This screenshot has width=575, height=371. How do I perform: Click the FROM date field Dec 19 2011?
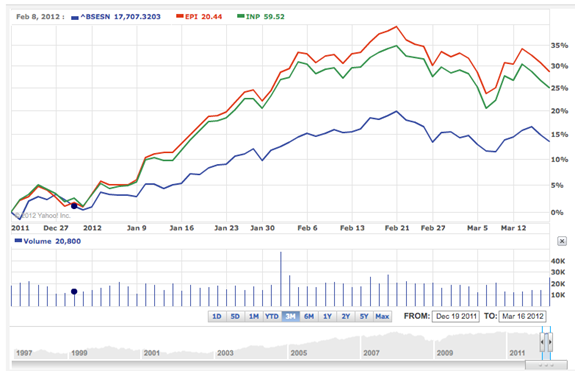click(456, 316)
